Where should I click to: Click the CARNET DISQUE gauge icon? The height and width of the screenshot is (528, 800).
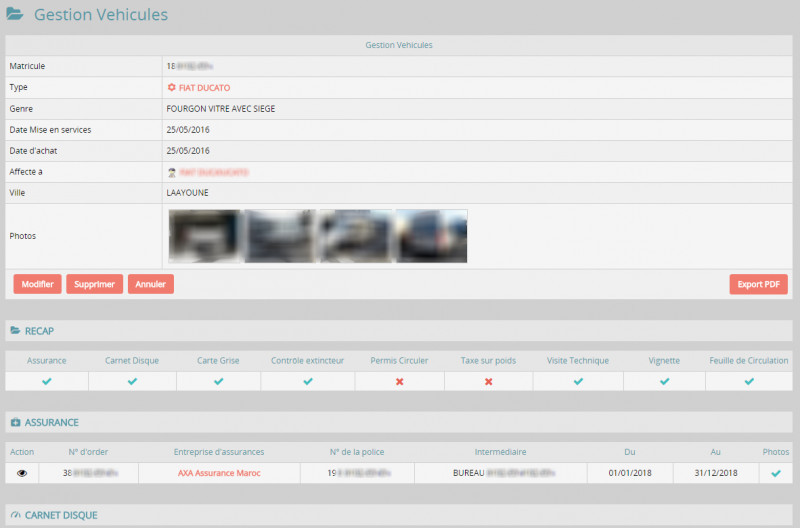15,515
